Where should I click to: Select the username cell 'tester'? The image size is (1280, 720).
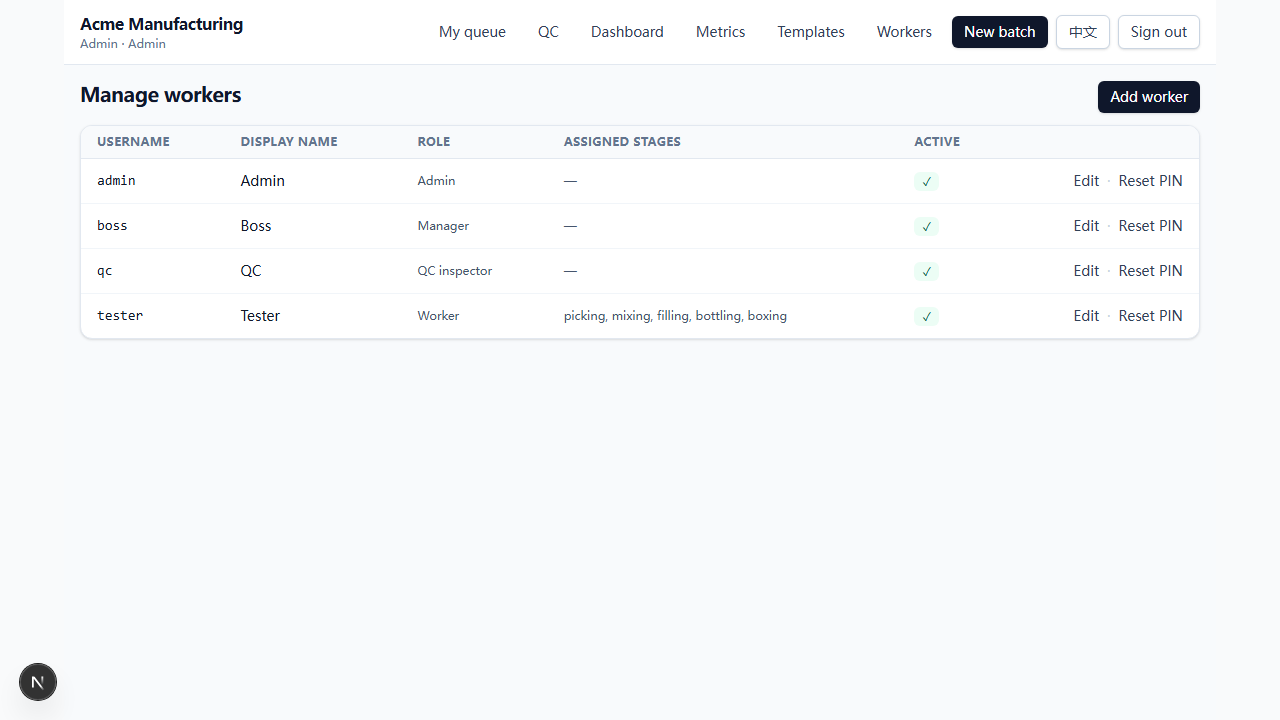click(120, 316)
